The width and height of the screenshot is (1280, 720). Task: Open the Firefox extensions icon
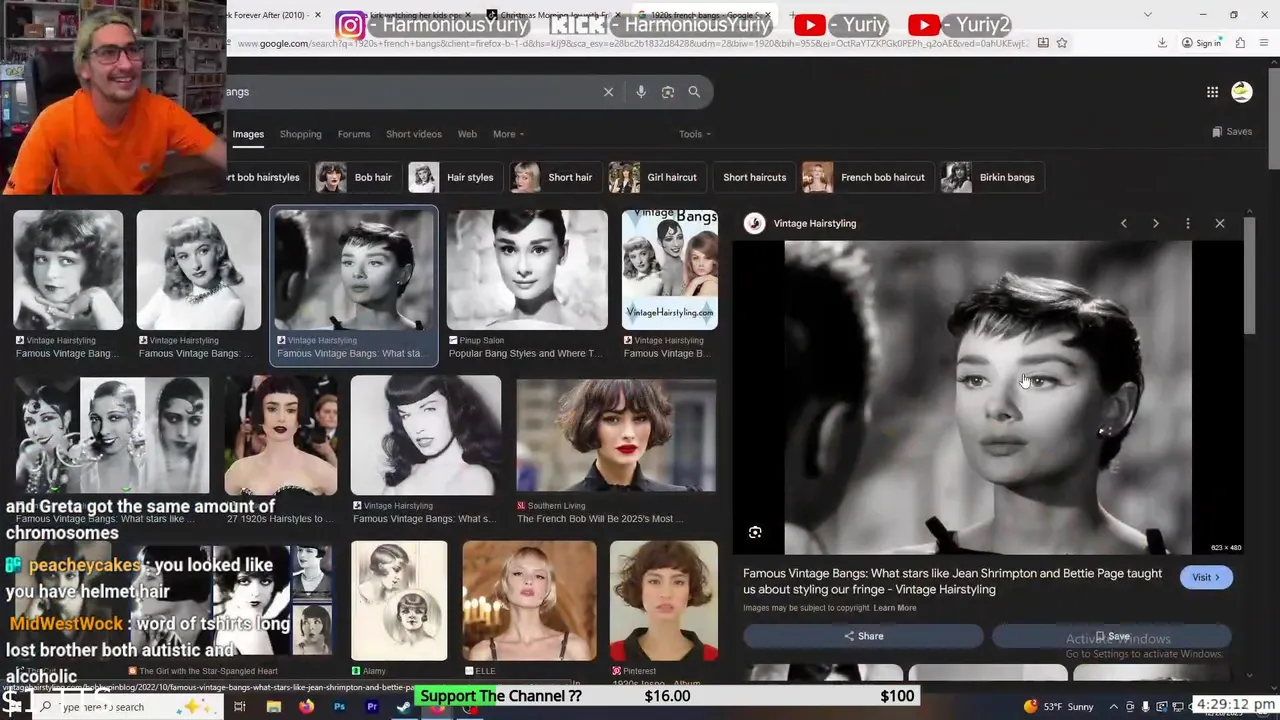1240,43
